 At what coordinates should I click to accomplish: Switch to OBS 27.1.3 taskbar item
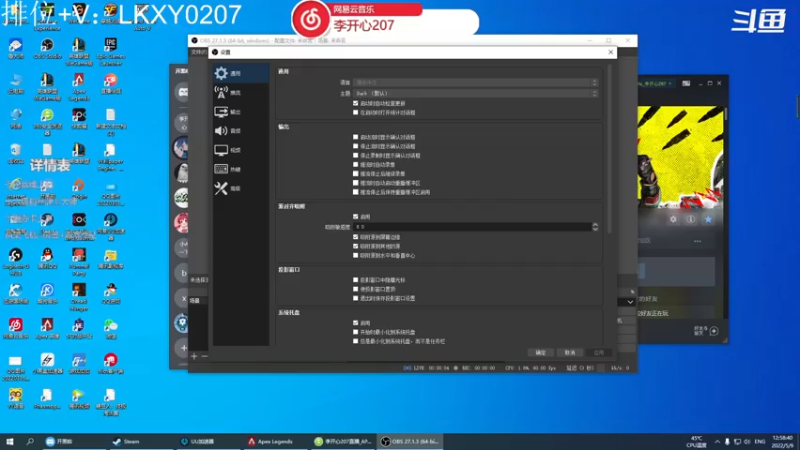coord(410,441)
